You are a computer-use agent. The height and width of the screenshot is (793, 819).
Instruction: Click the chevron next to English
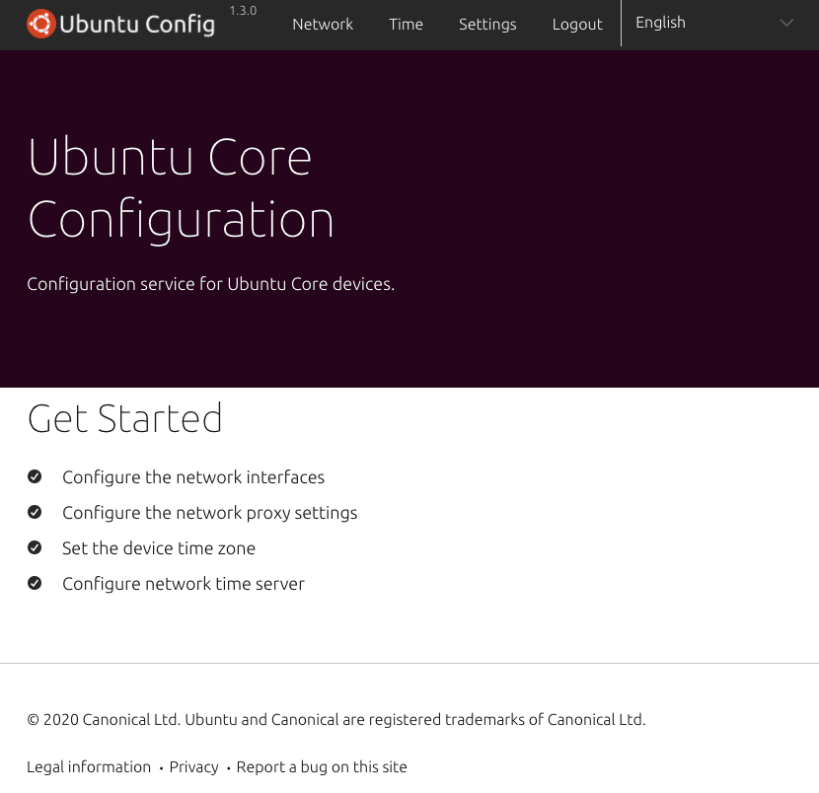786,24
